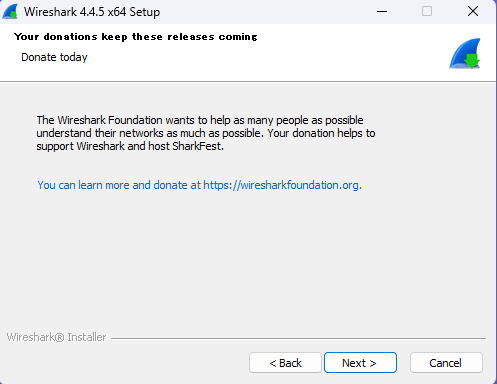This screenshot has width=497, height=384.
Task: Click the Wireshark installer logo in header
Action: tap(465, 54)
